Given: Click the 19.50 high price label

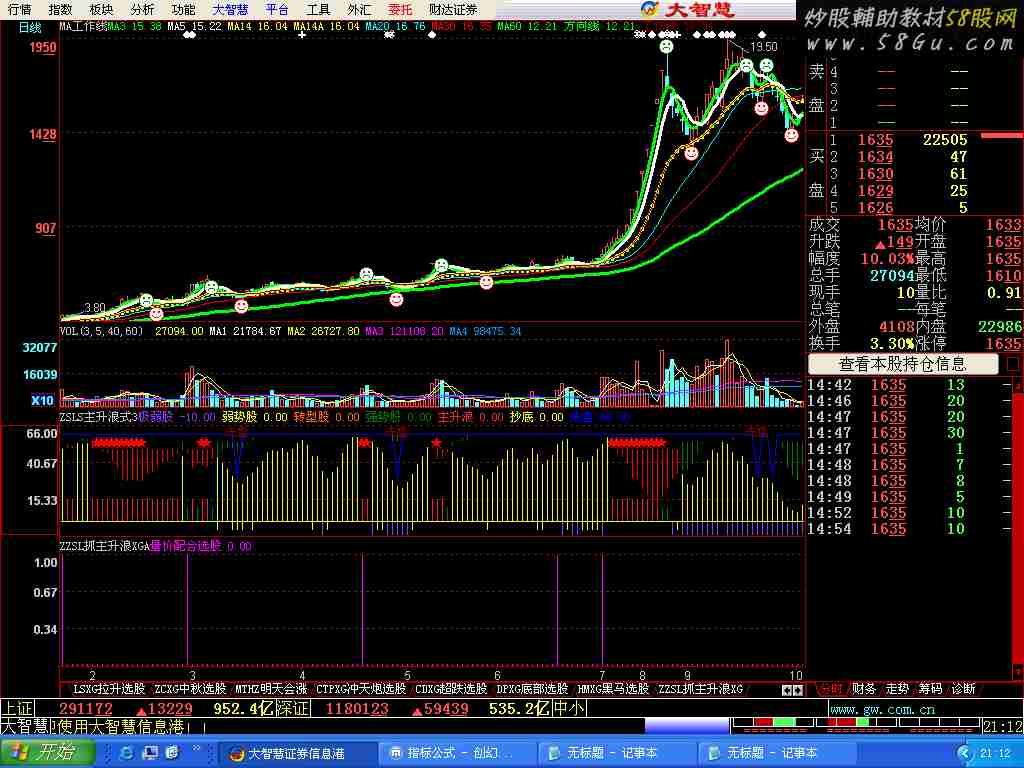Looking at the screenshot, I should tap(764, 47).
